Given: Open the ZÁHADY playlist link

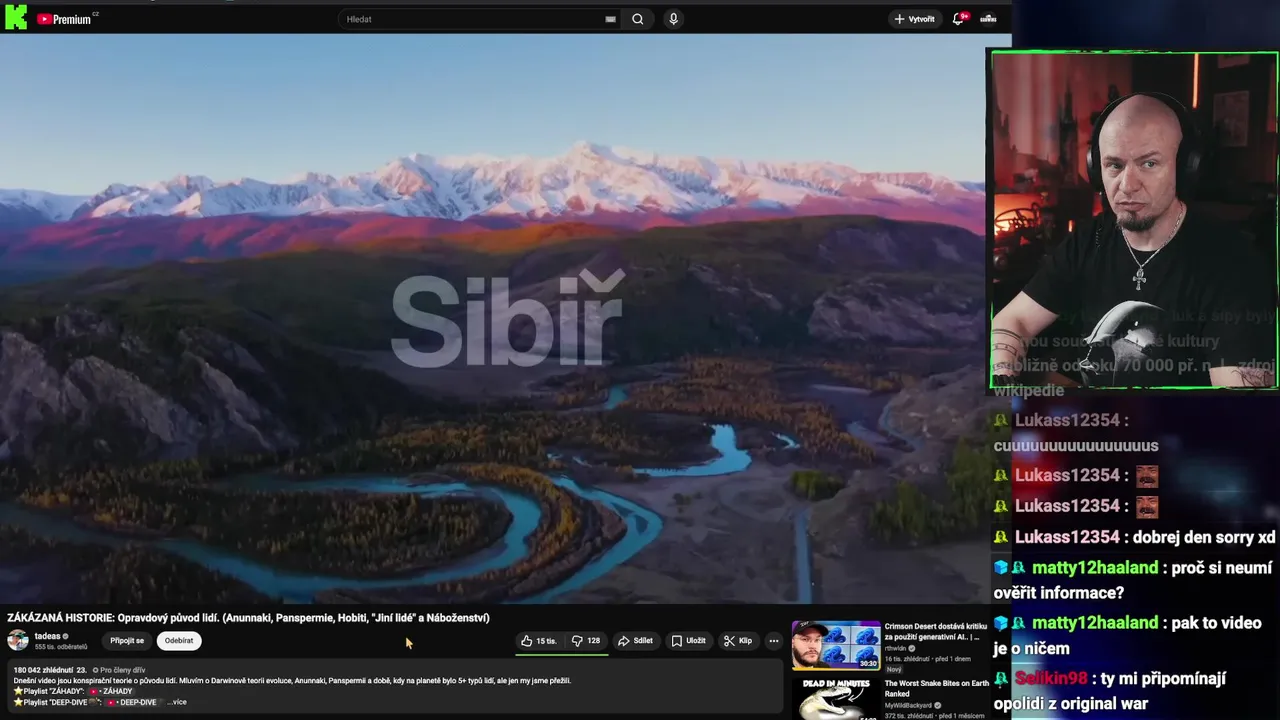Looking at the screenshot, I should point(111,691).
